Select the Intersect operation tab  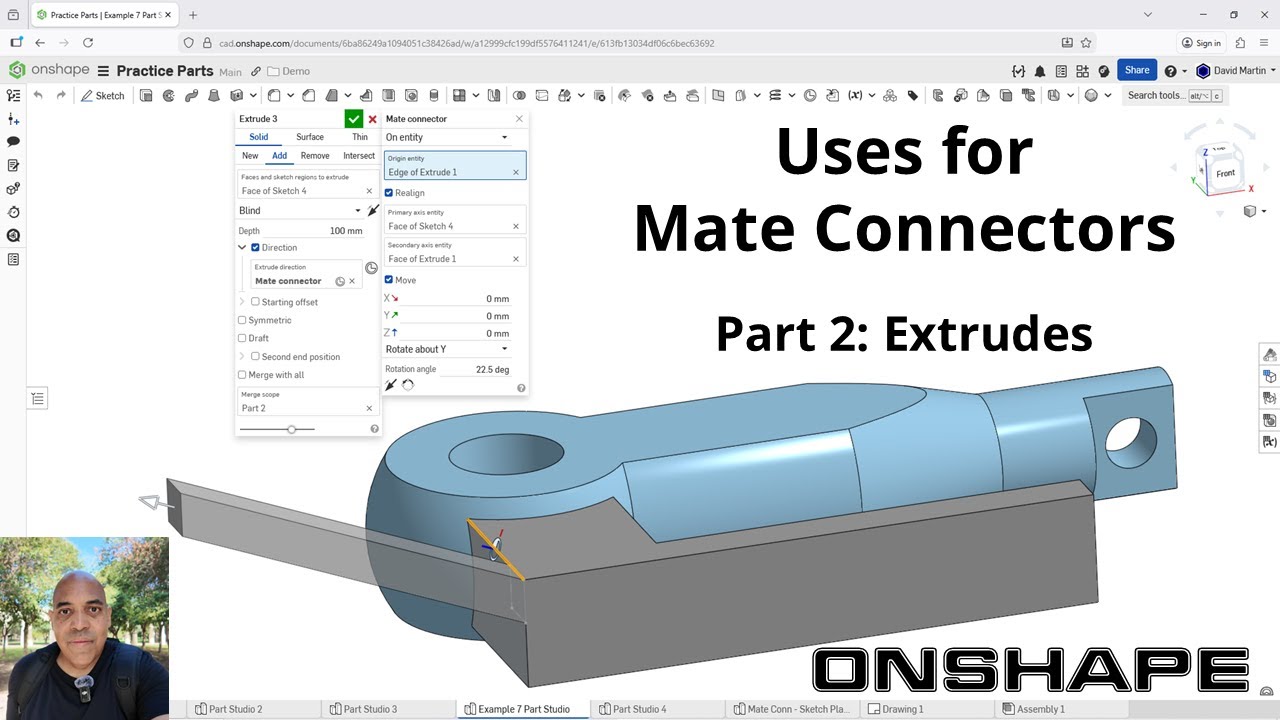tap(359, 156)
